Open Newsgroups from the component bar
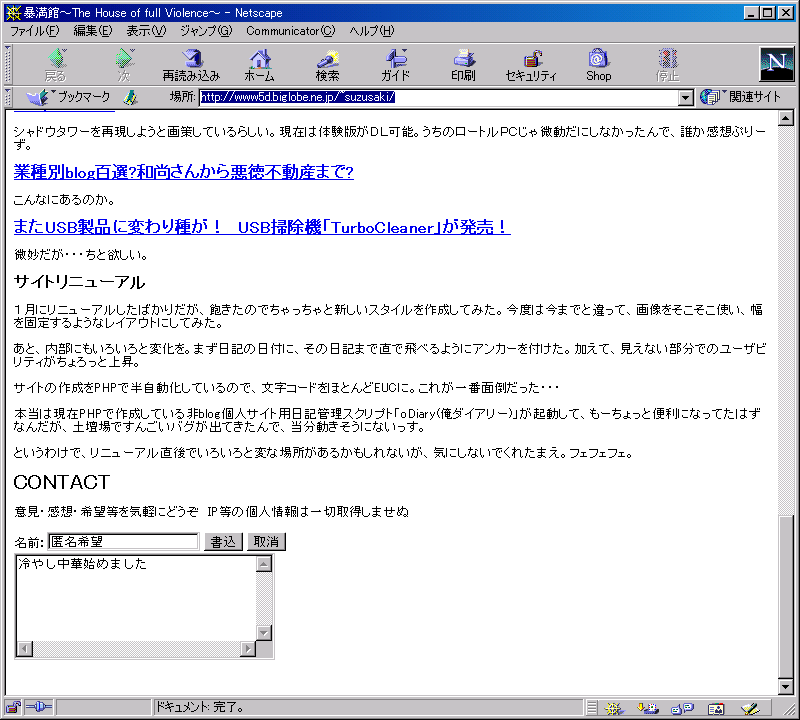The image size is (800, 720). click(x=682, y=708)
